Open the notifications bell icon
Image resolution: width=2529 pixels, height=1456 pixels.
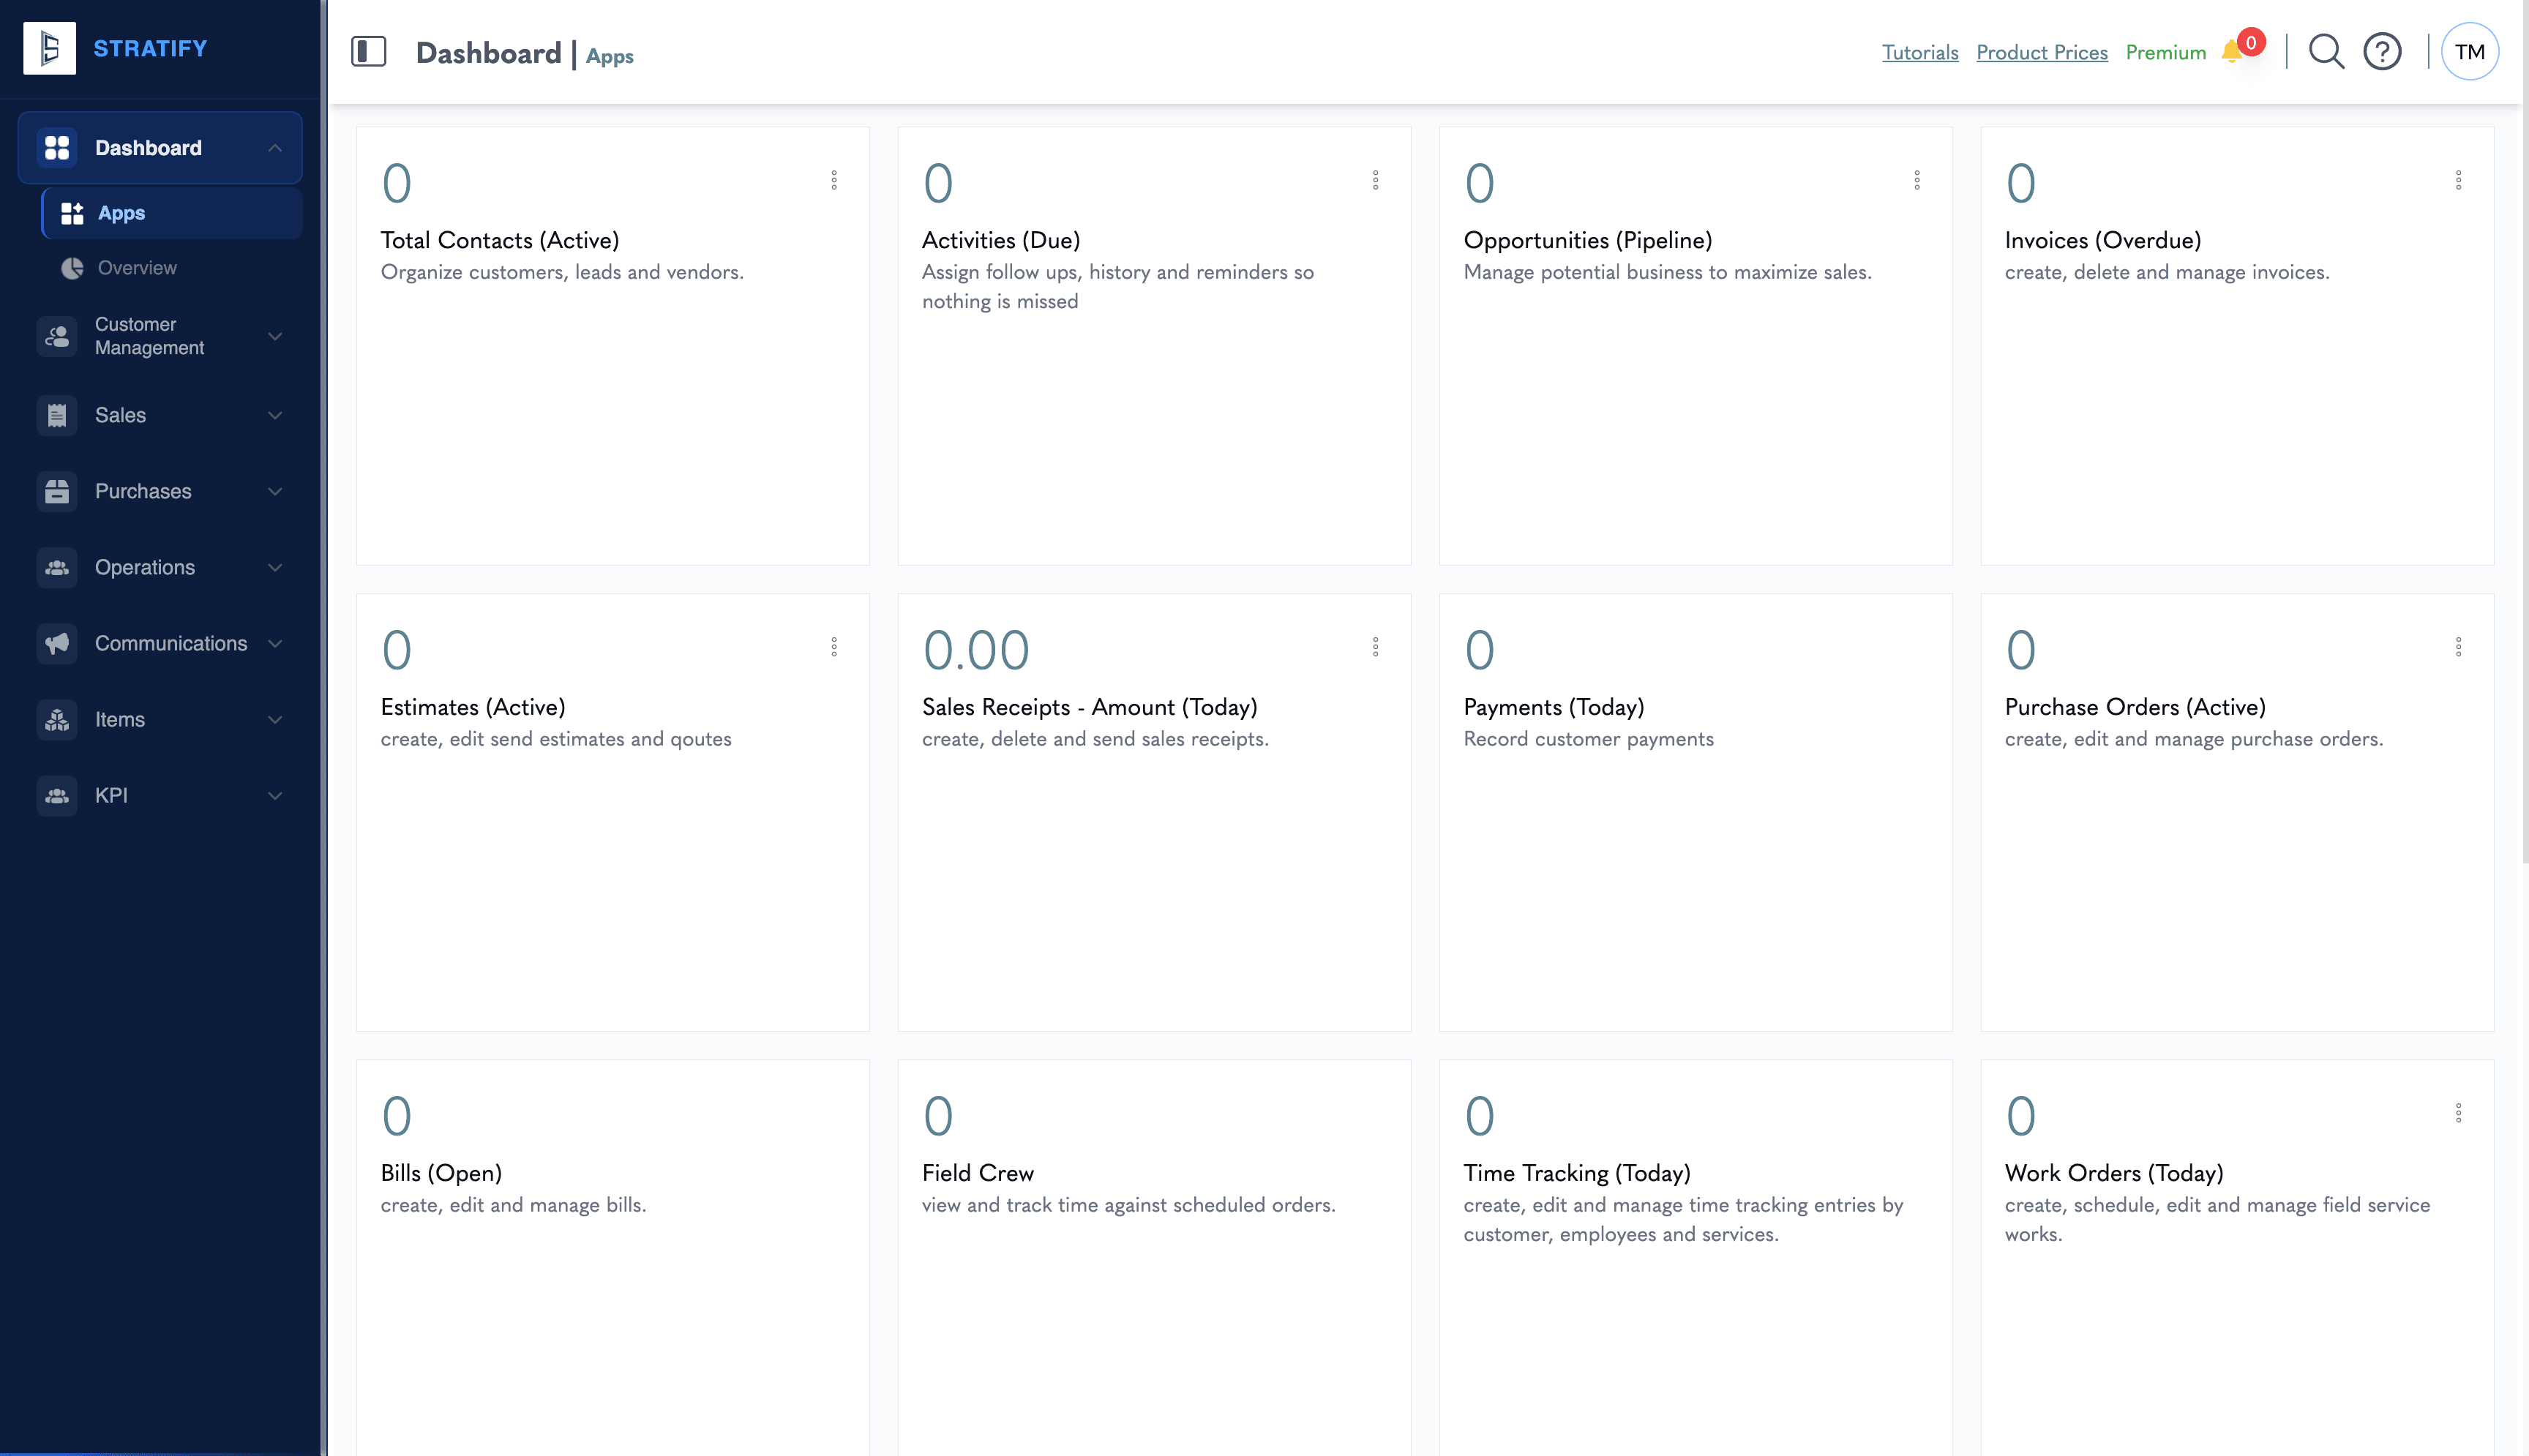(x=2233, y=50)
